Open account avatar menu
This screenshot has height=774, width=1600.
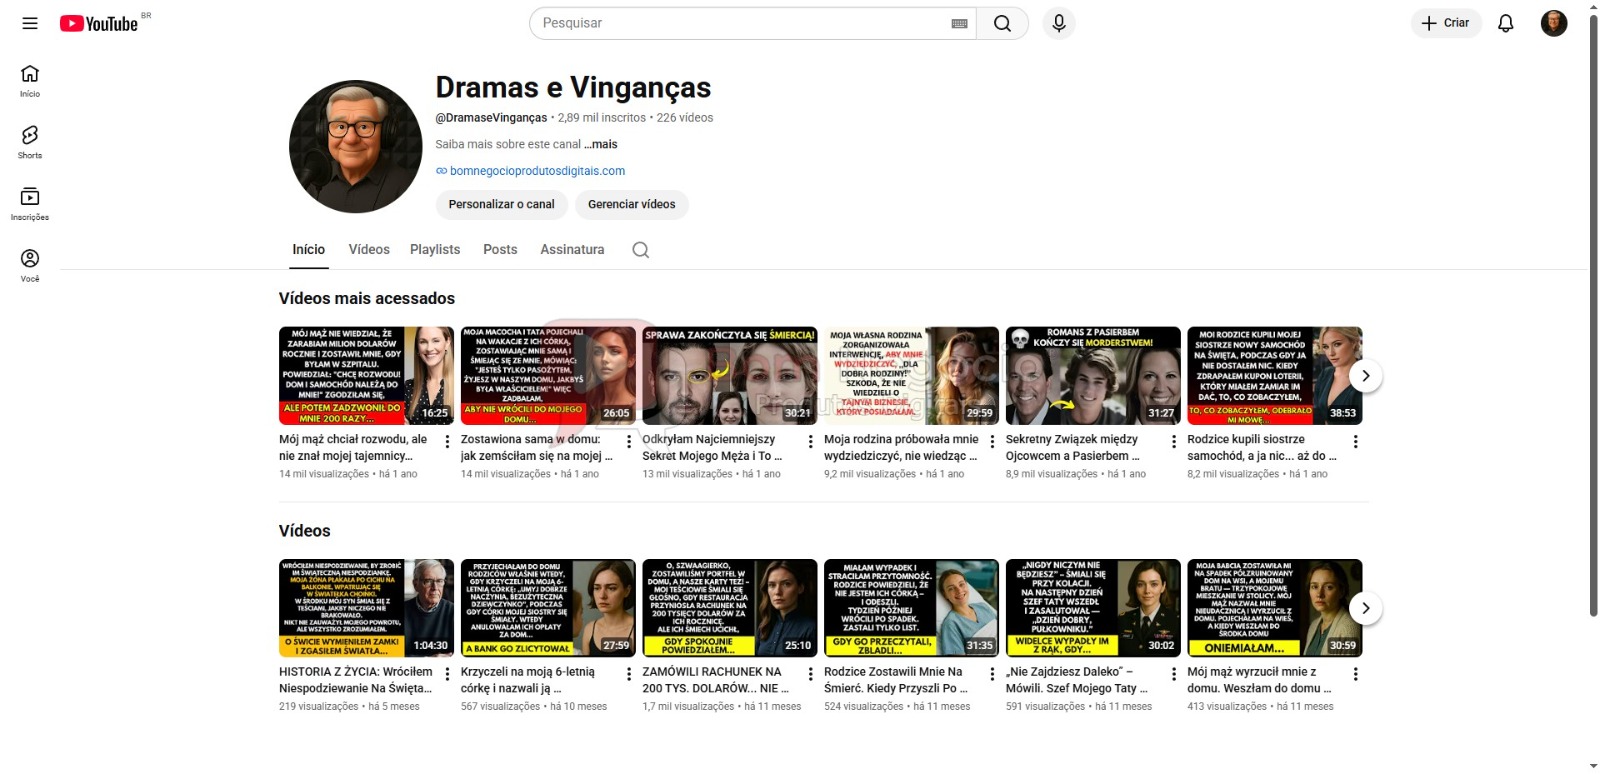coord(1553,23)
